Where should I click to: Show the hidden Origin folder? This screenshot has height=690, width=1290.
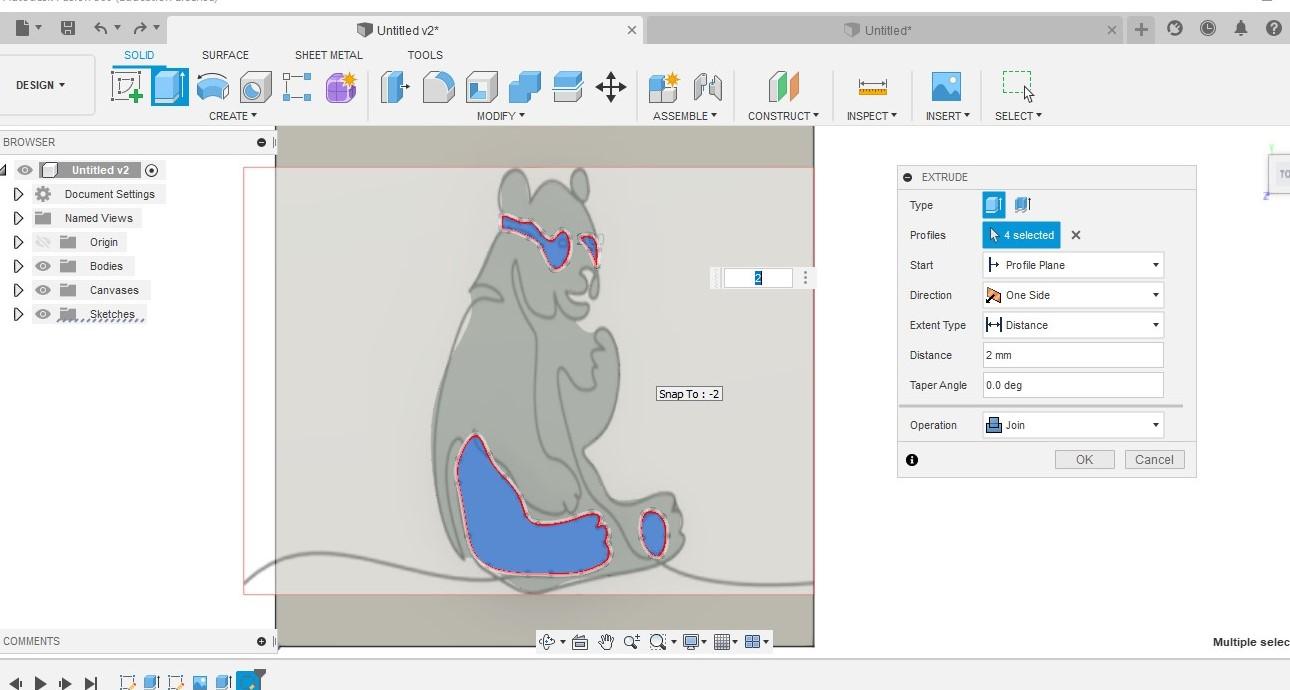pos(43,242)
